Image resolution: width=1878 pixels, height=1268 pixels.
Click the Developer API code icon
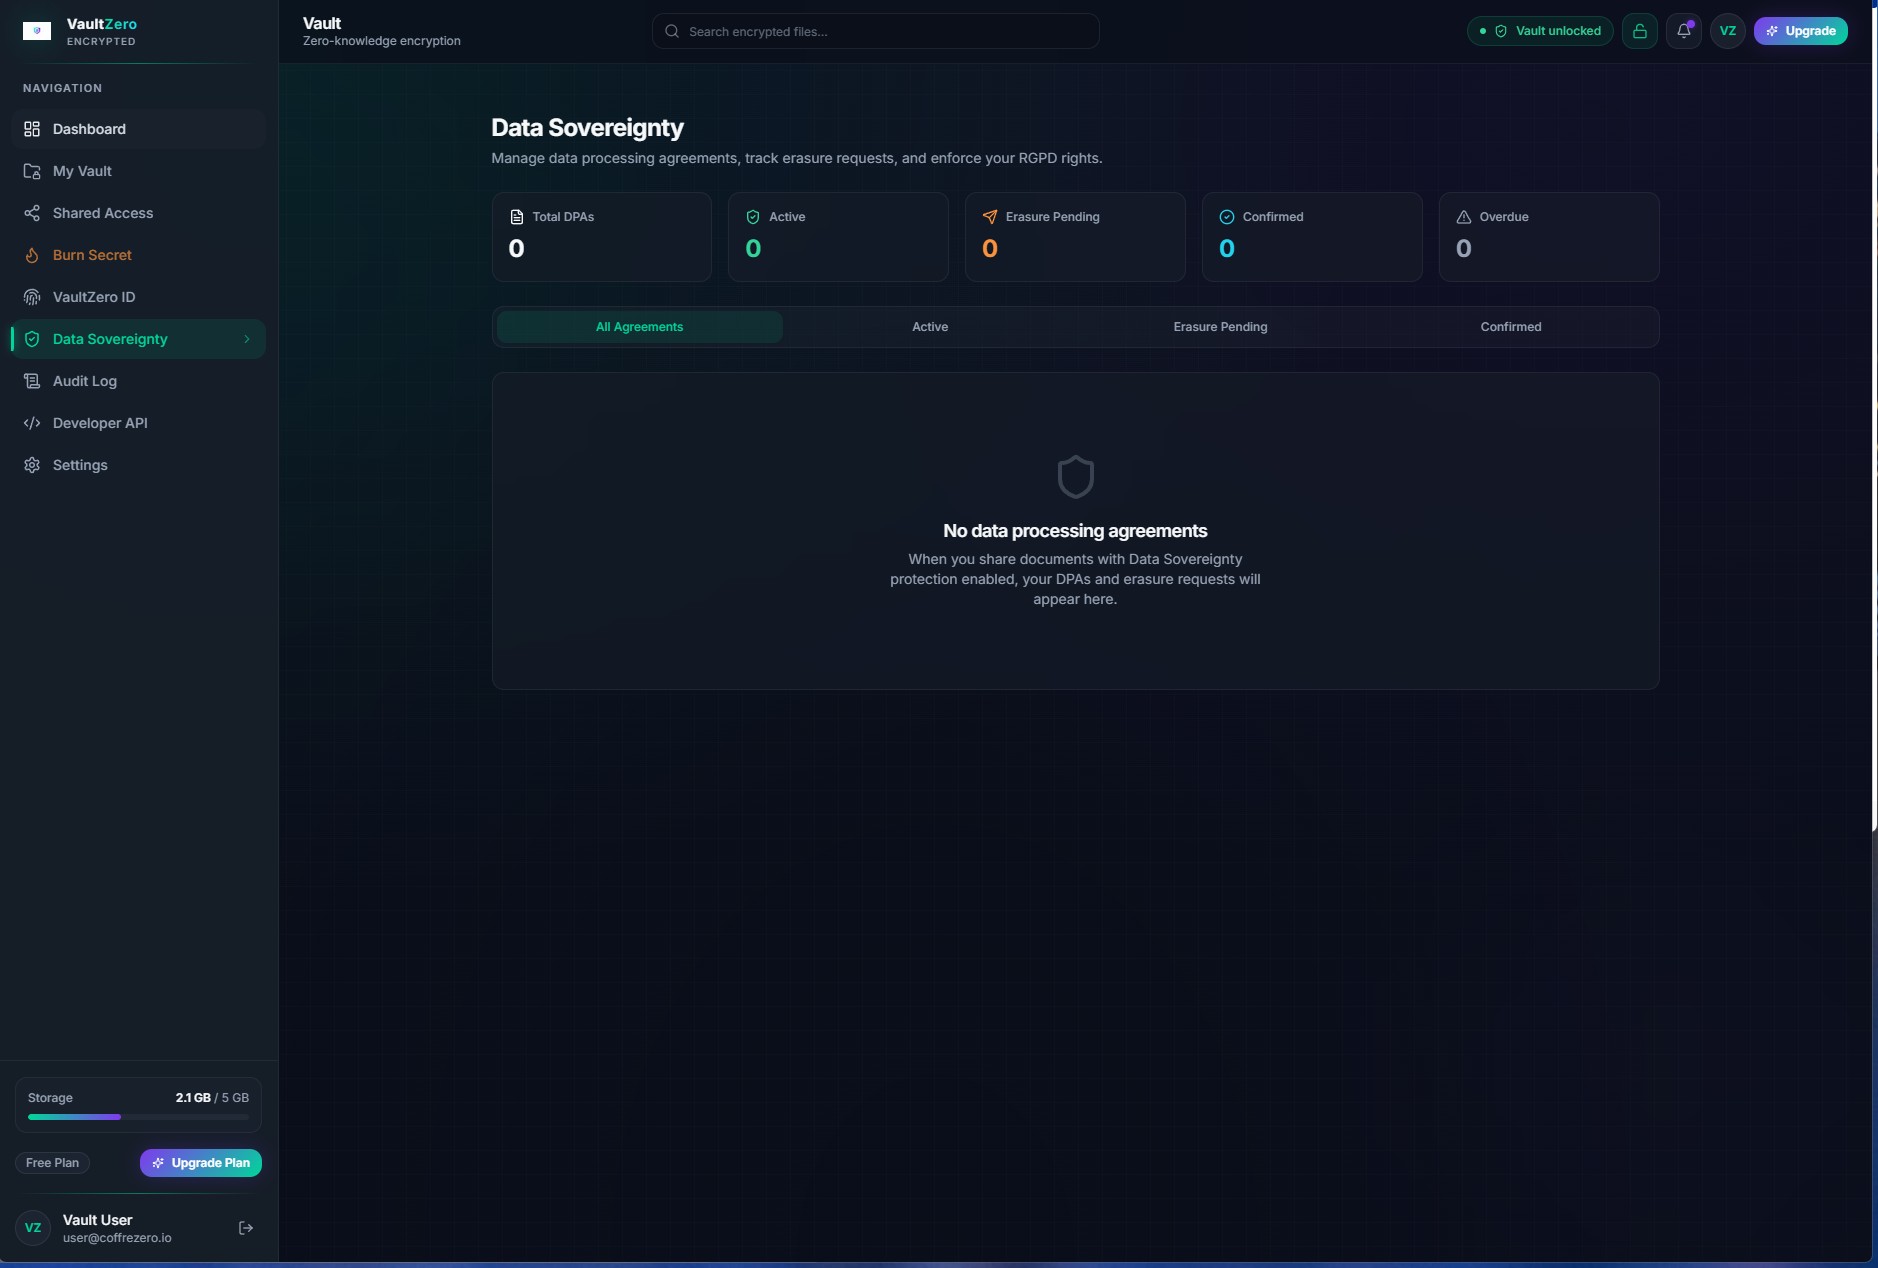pyautogui.click(x=32, y=423)
